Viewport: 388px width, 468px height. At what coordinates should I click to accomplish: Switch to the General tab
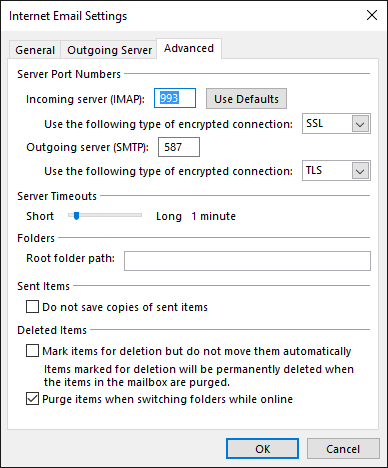coord(35,50)
